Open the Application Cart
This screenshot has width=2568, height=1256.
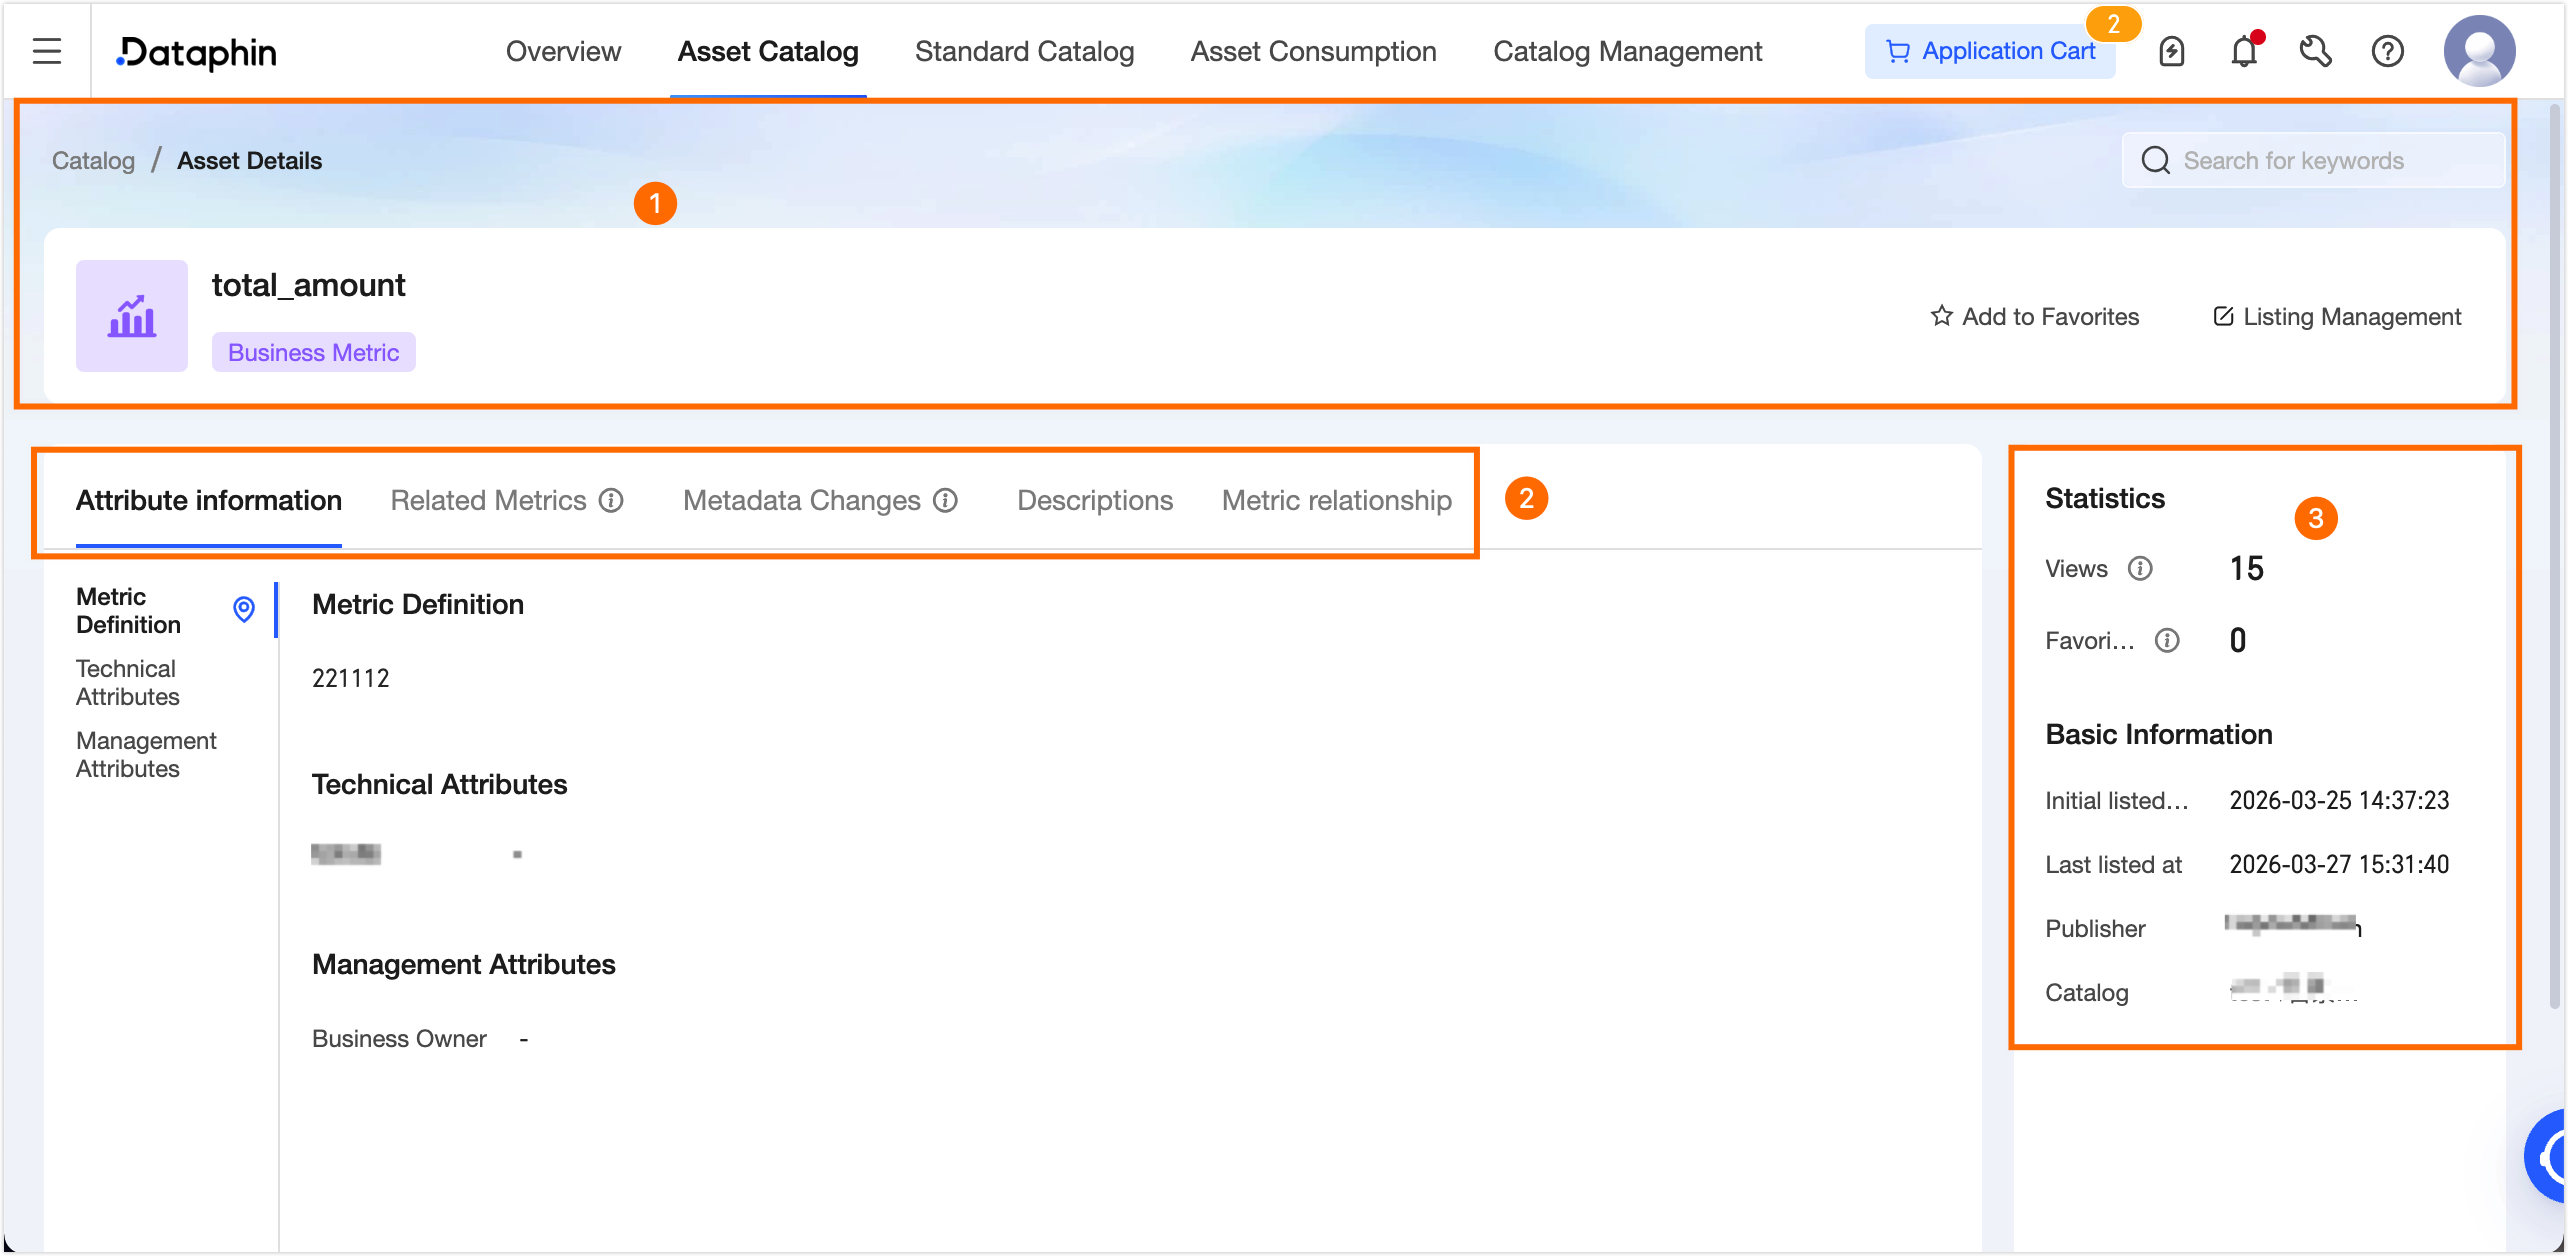1990,51
